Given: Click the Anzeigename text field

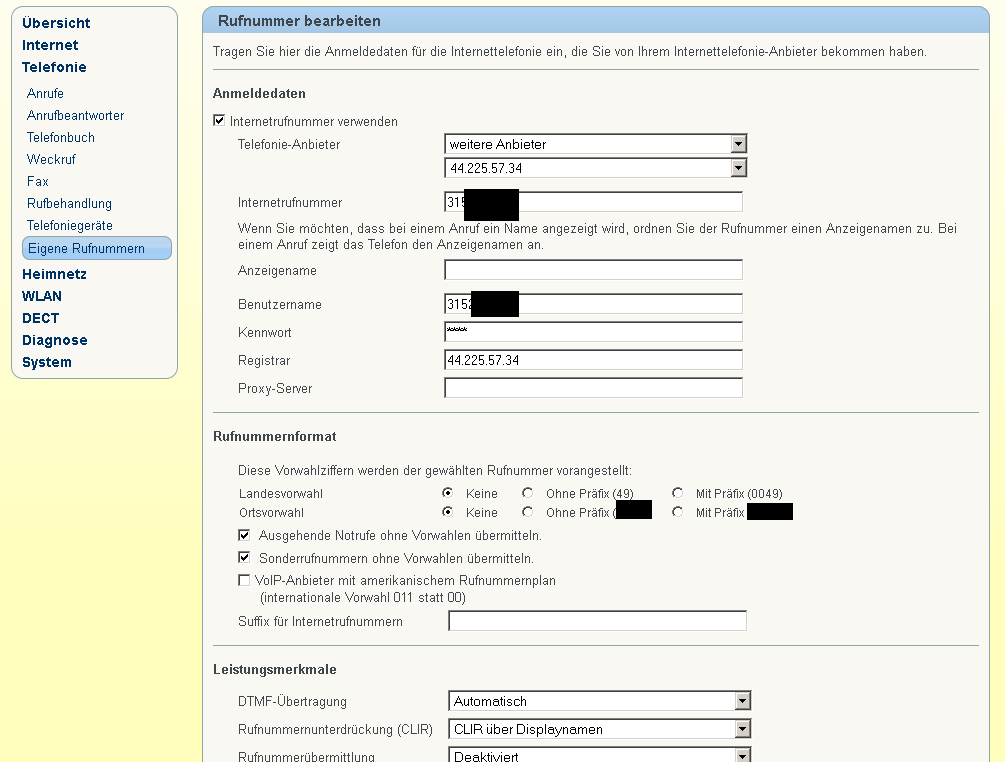Looking at the screenshot, I should [x=593, y=270].
